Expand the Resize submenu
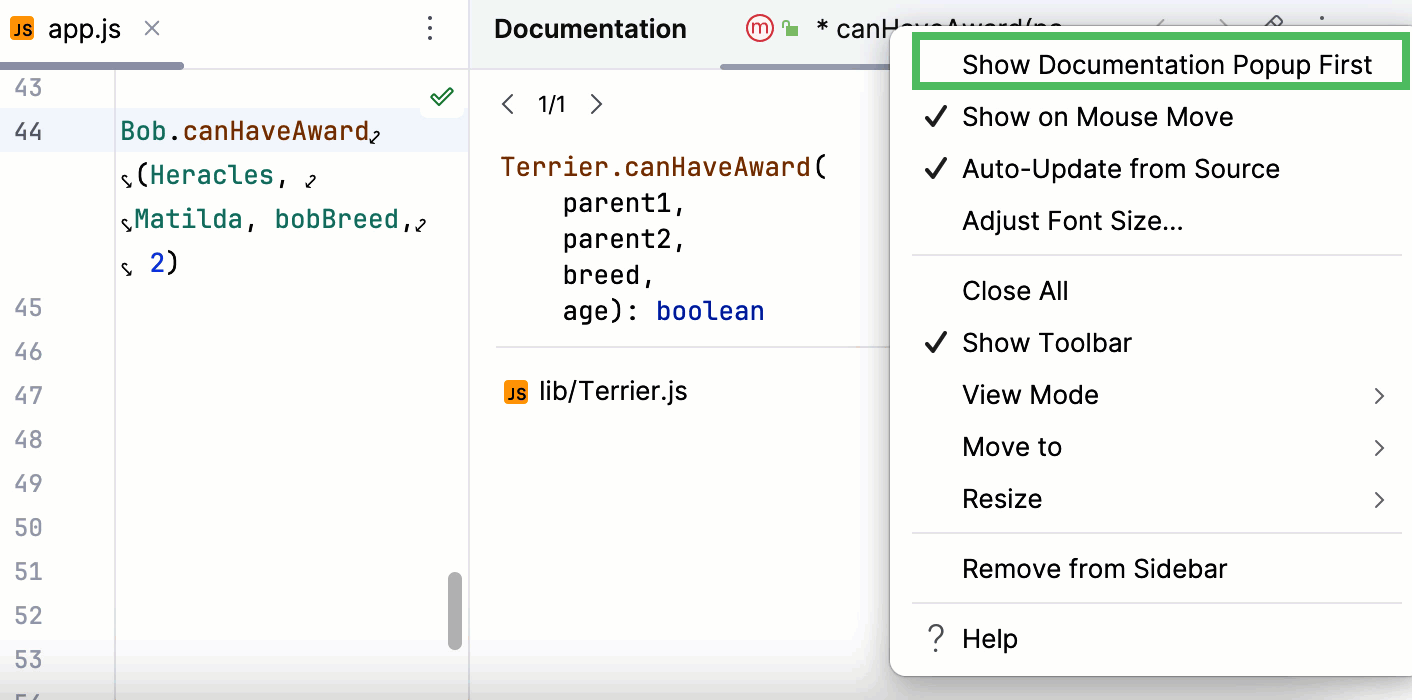This screenshot has width=1412, height=700. point(1002,498)
